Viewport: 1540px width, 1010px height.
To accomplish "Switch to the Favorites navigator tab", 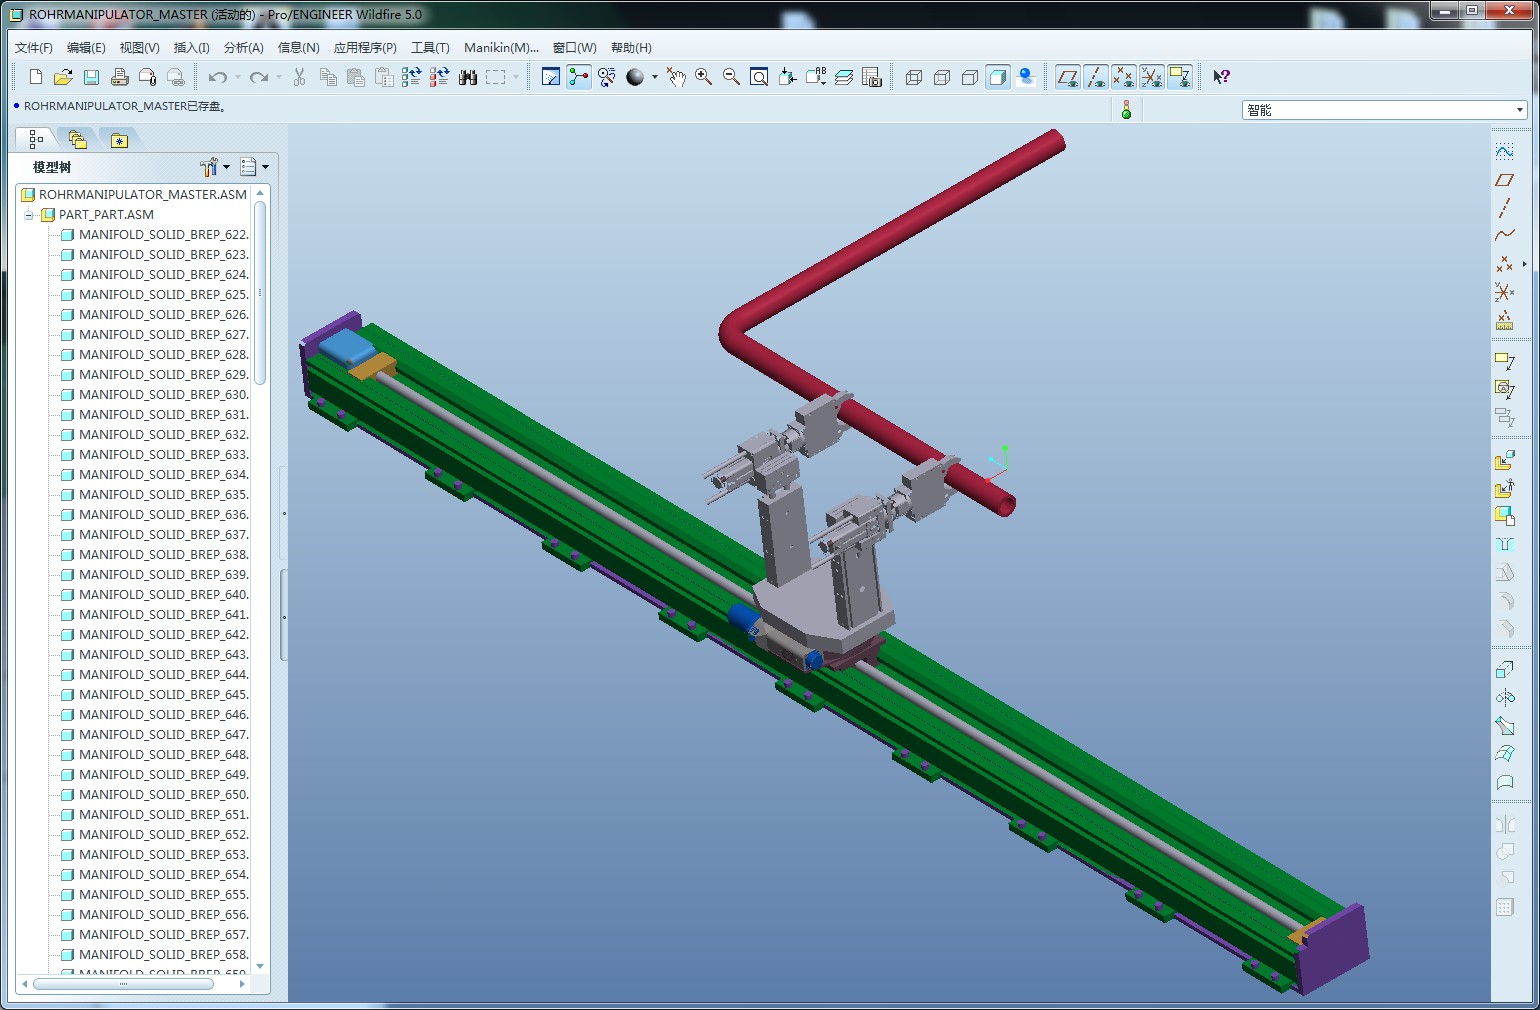I will click(x=119, y=140).
